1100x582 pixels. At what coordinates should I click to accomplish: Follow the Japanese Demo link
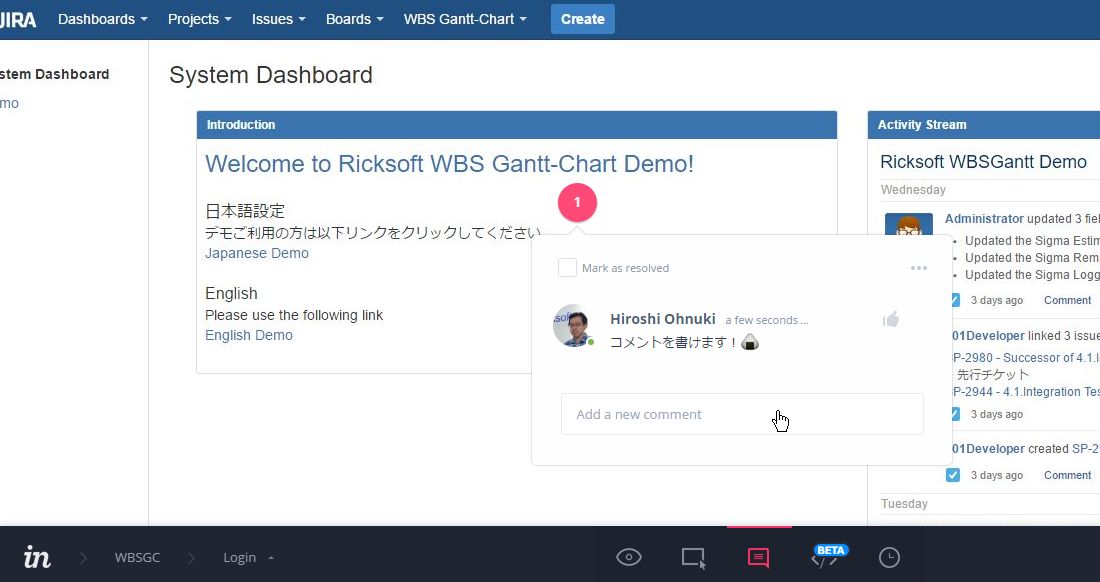(257, 253)
